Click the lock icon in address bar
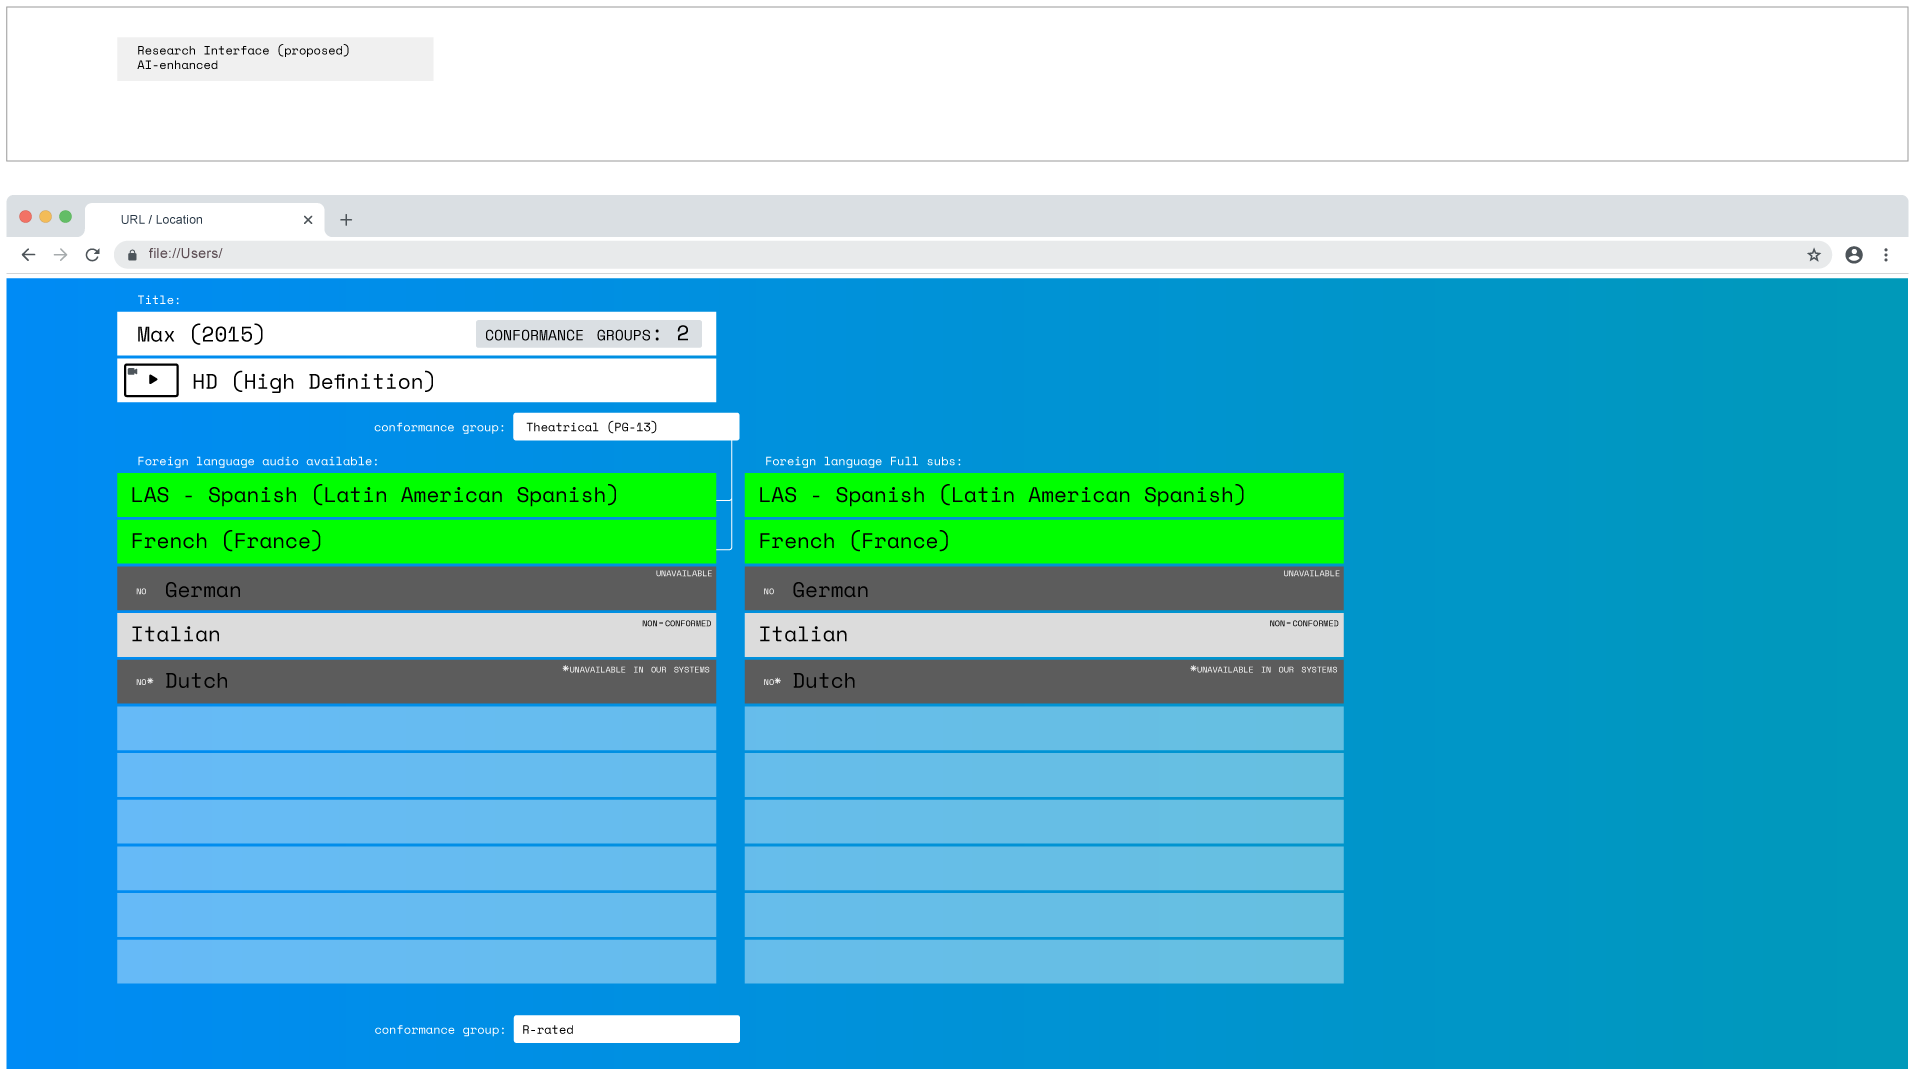Screen dimensions: 1920x1080 [132, 255]
